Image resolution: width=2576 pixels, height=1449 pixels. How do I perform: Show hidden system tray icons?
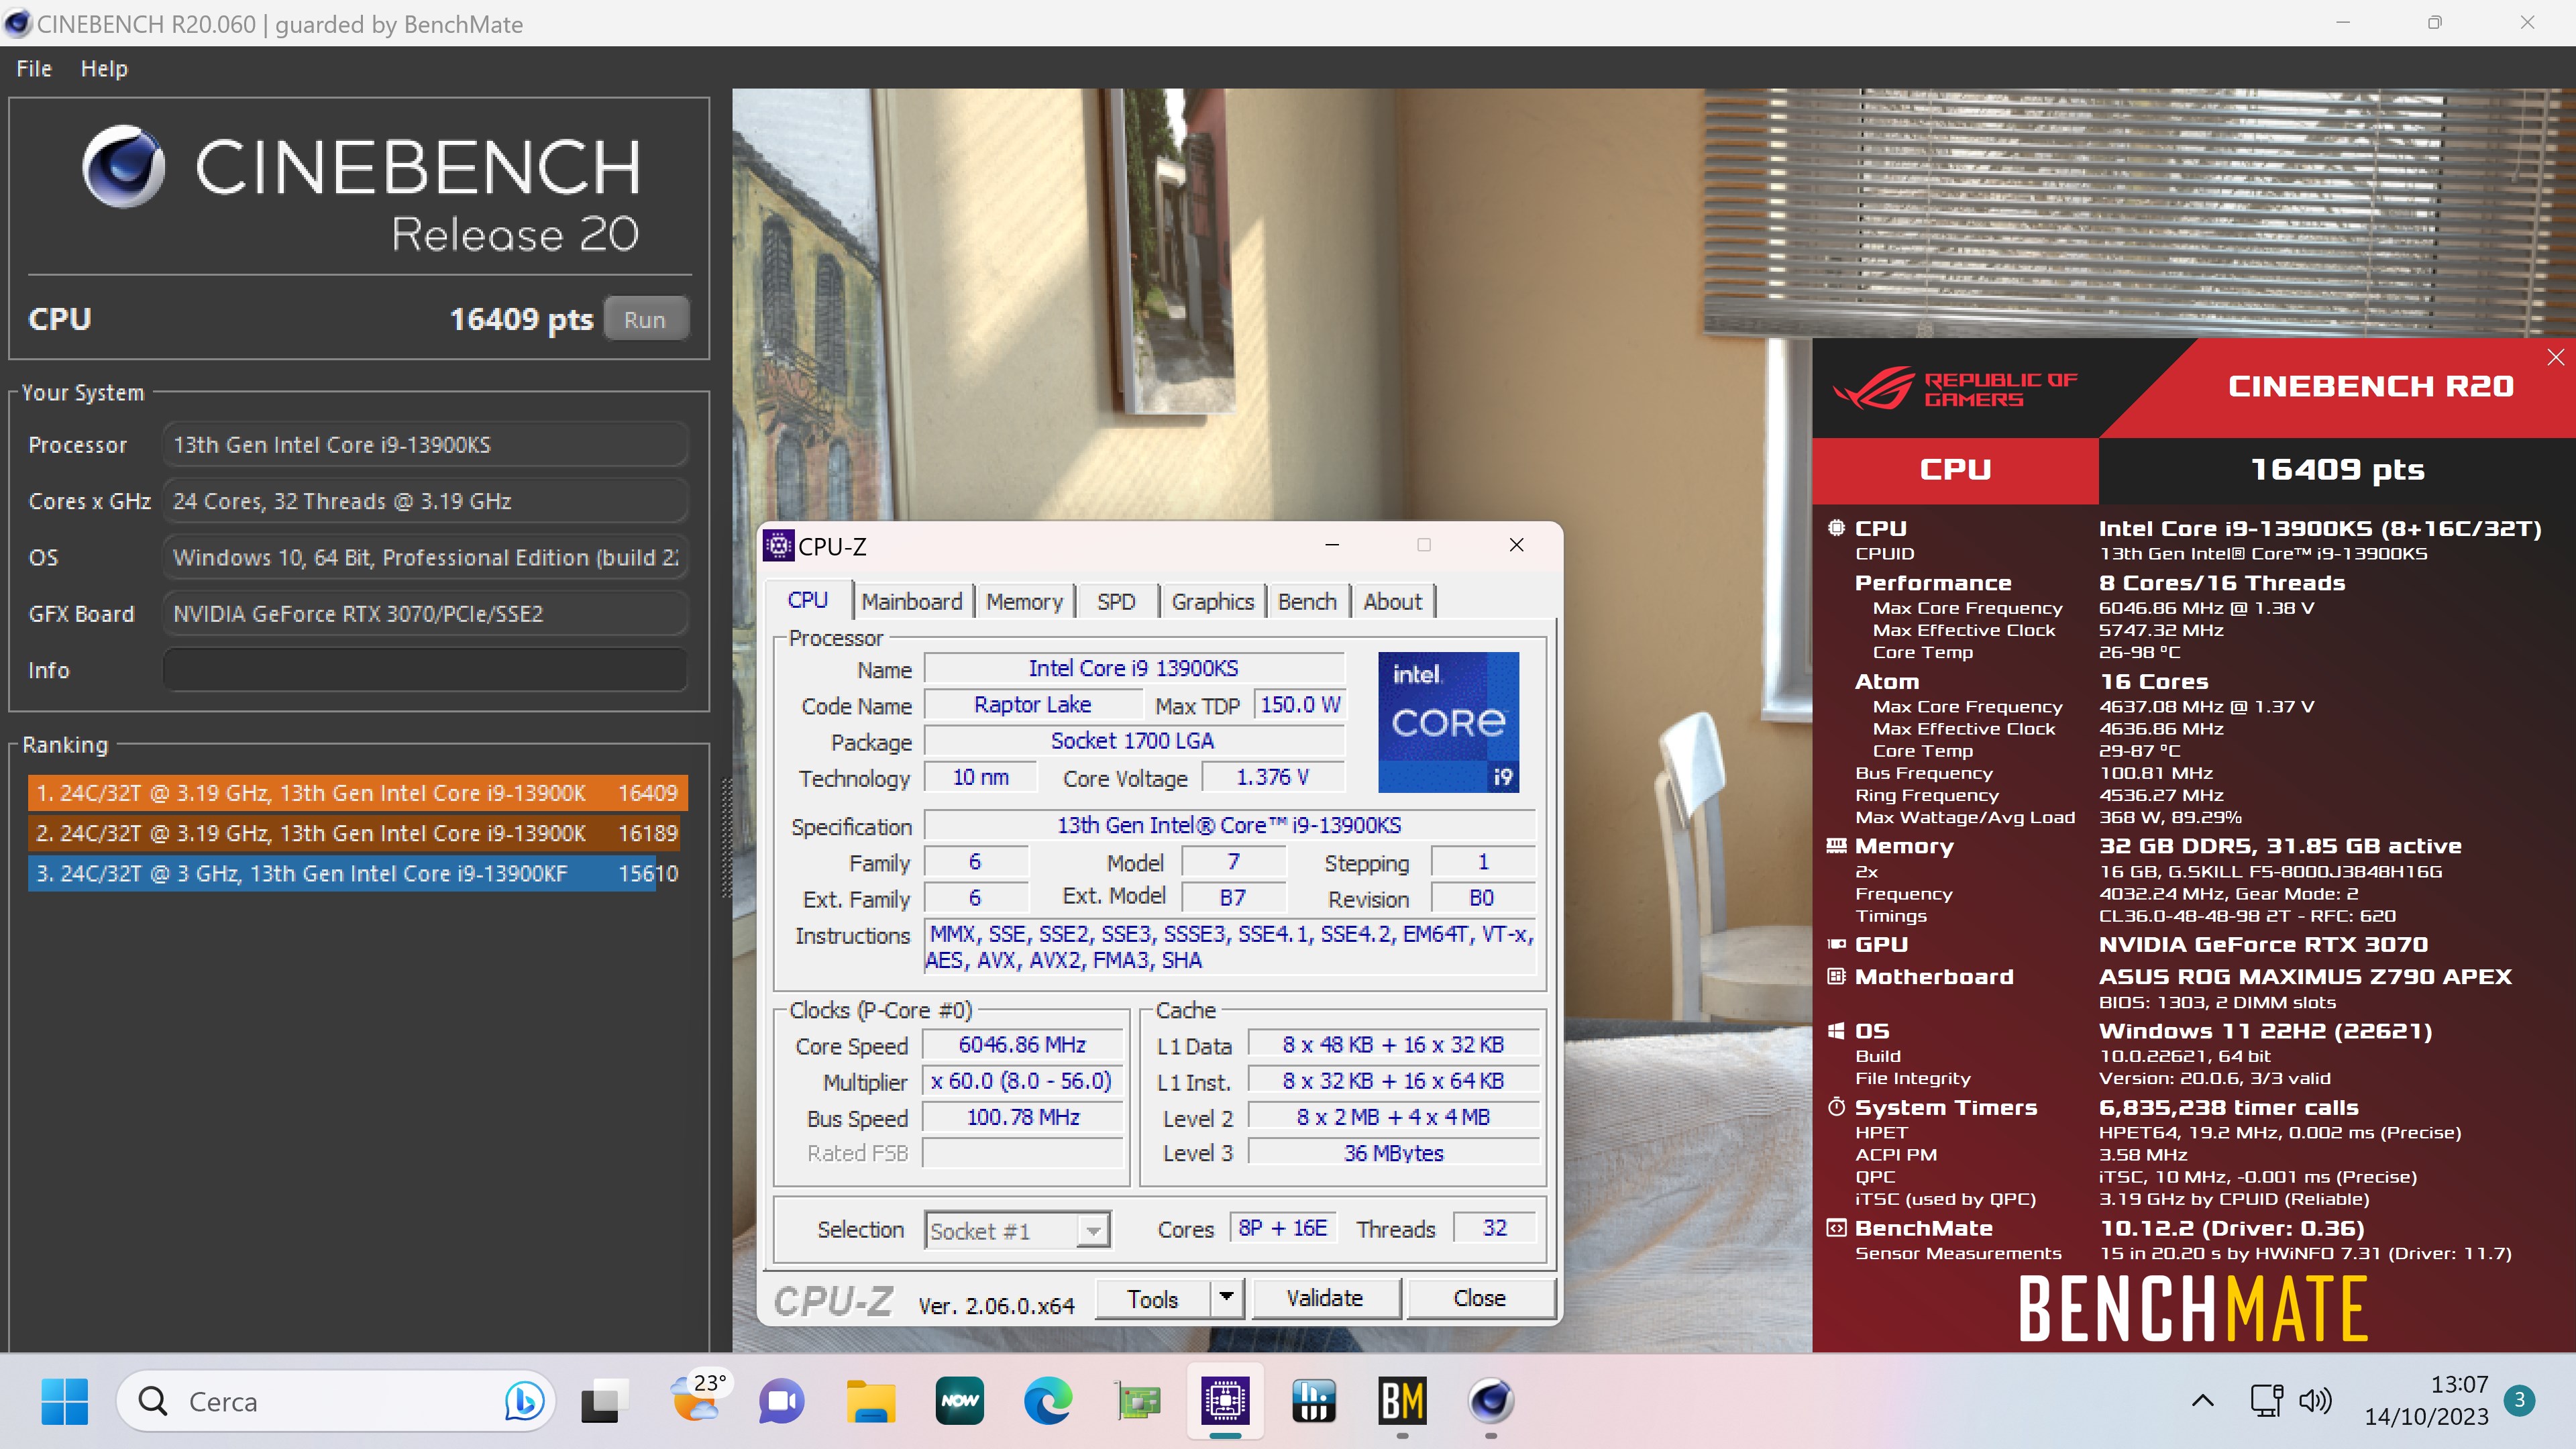[2202, 1401]
